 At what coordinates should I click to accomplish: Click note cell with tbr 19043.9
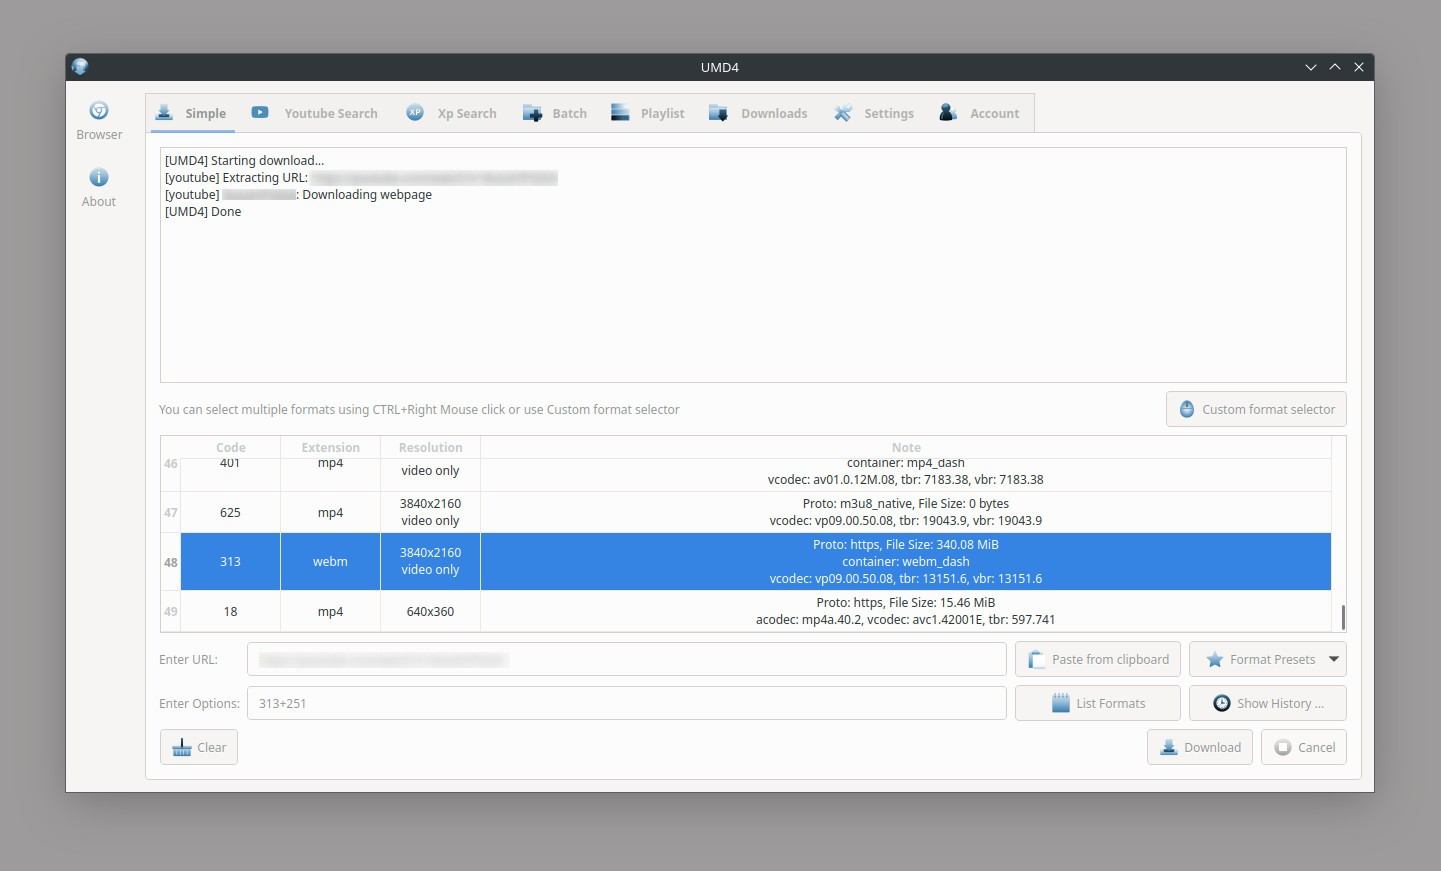pyautogui.click(x=906, y=512)
